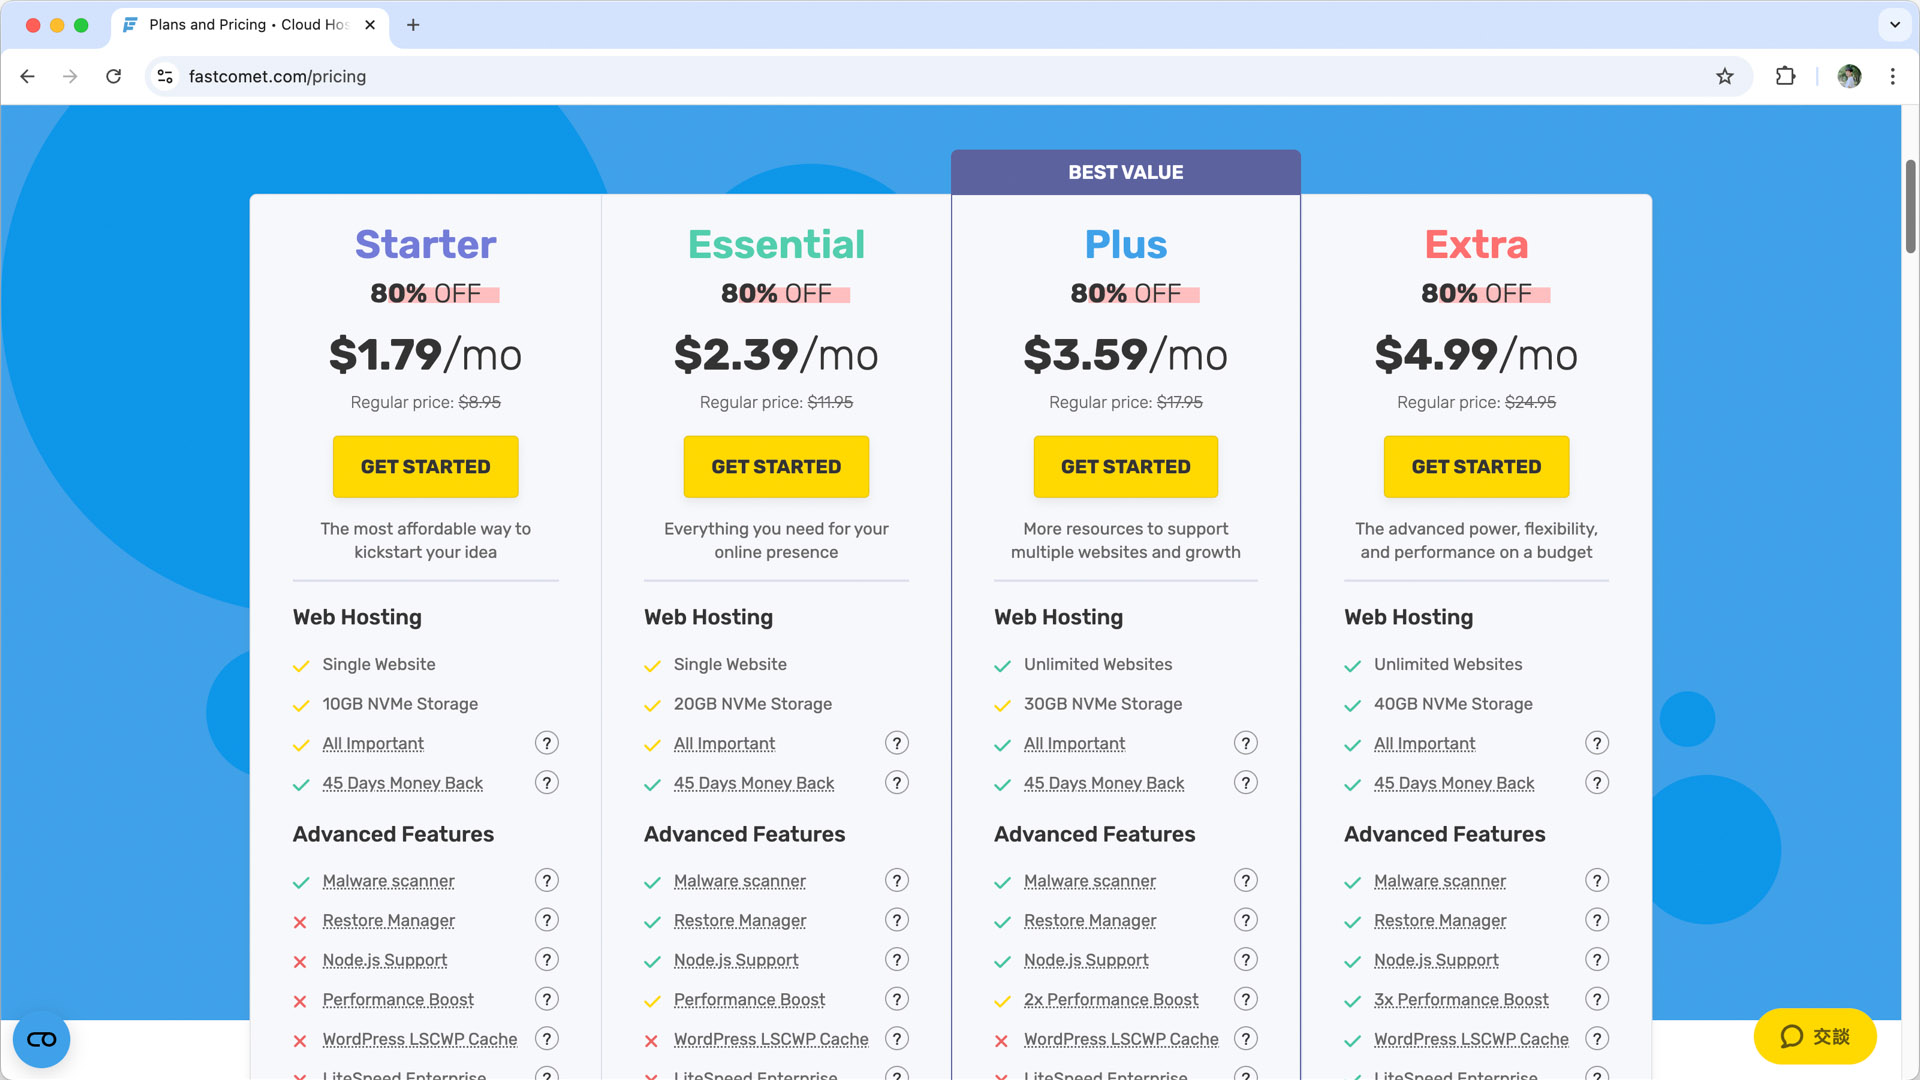View site information icon in address bar
1920x1080 pixels.
(x=166, y=77)
